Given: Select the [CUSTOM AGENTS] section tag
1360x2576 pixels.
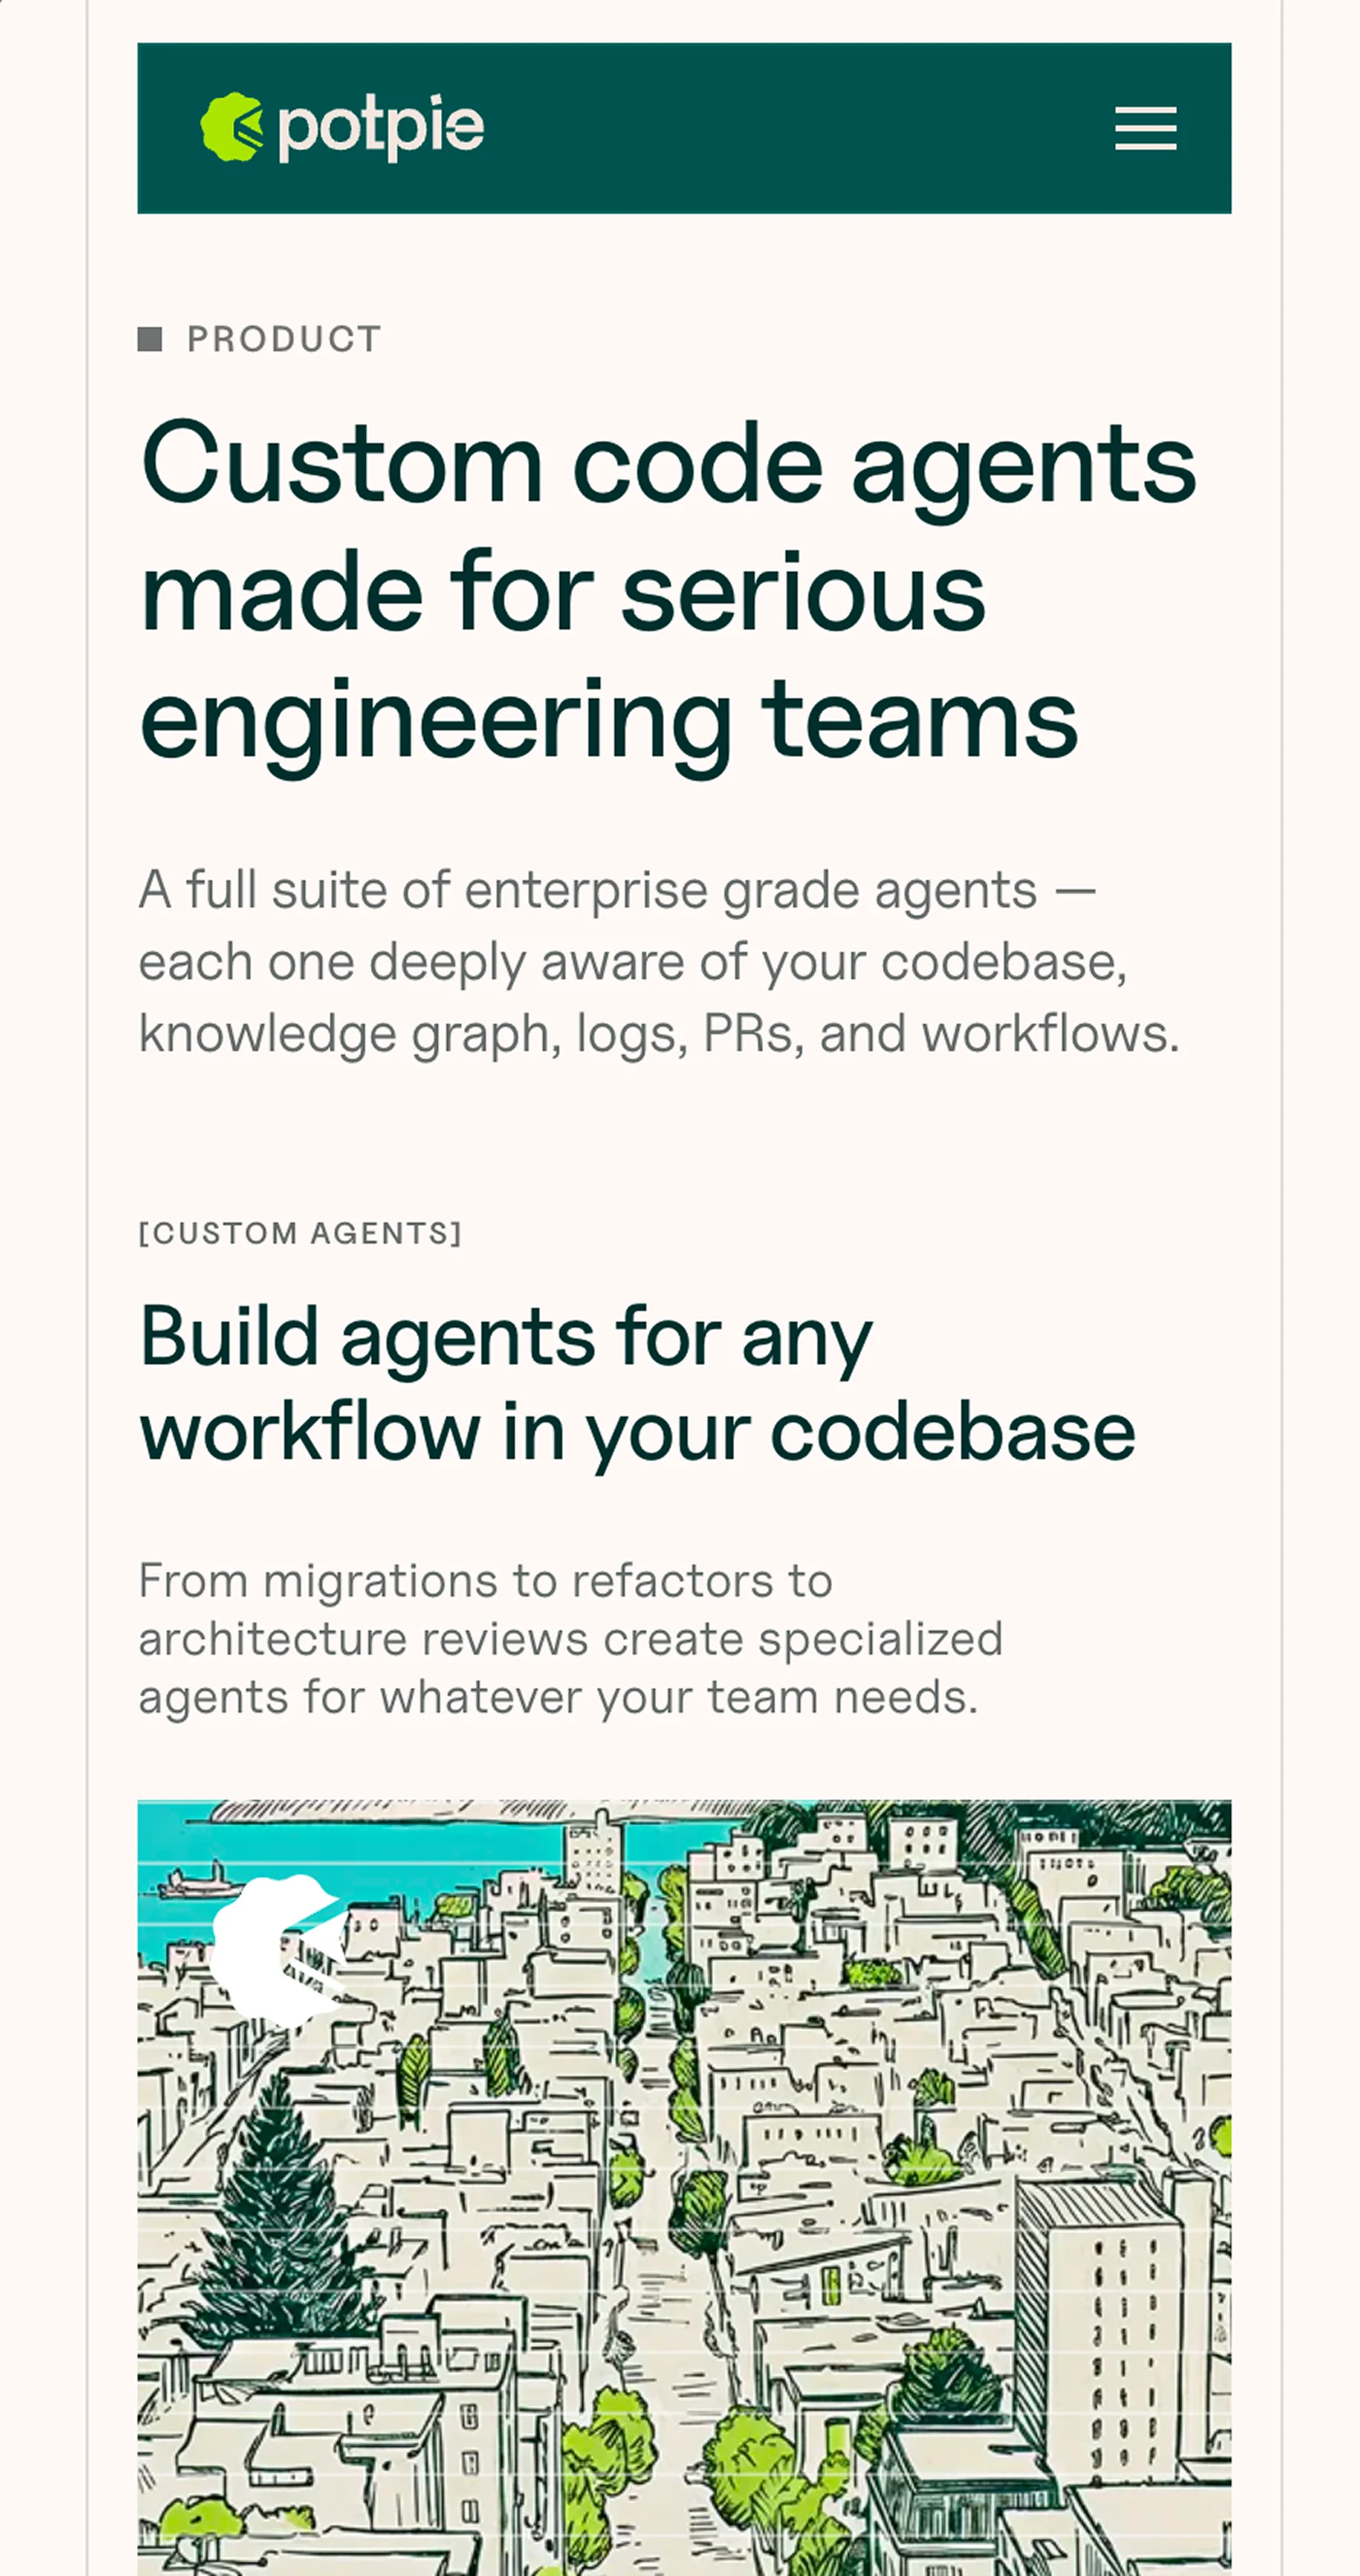Looking at the screenshot, I should click(x=300, y=1233).
